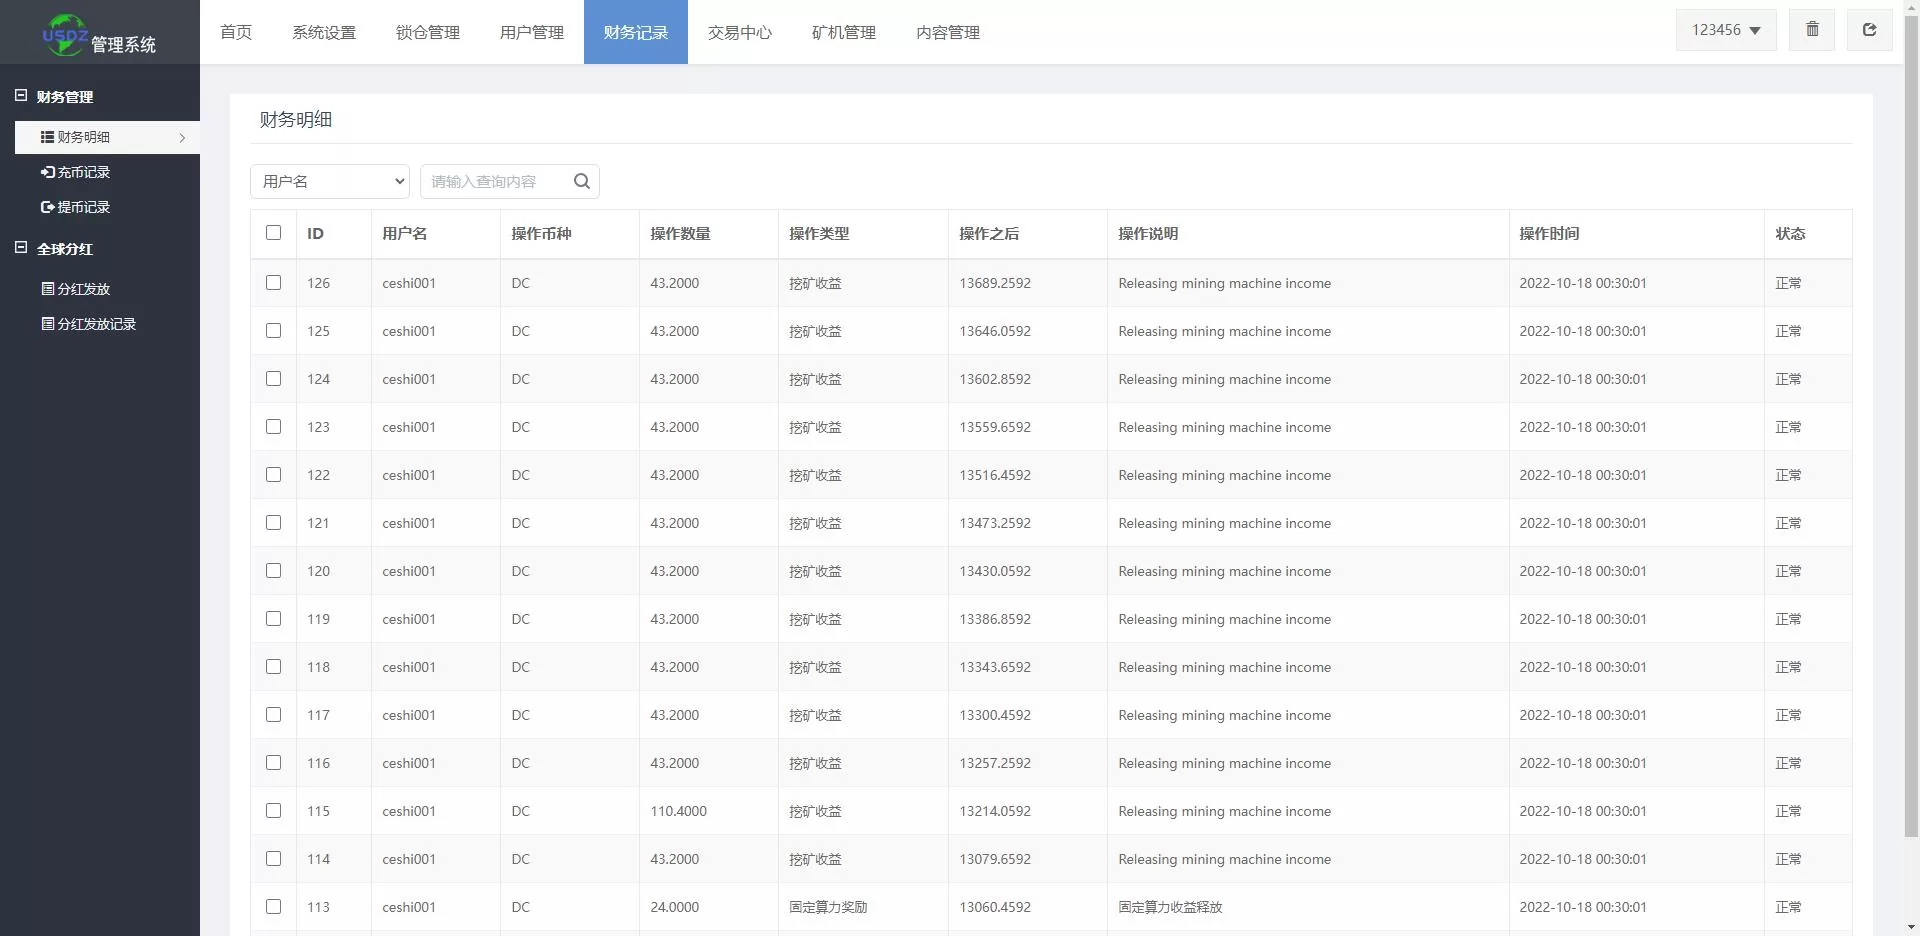This screenshot has height=936, width=1920.
Task: Check the checkbox for row ID 126
Action: pos(273,283)
